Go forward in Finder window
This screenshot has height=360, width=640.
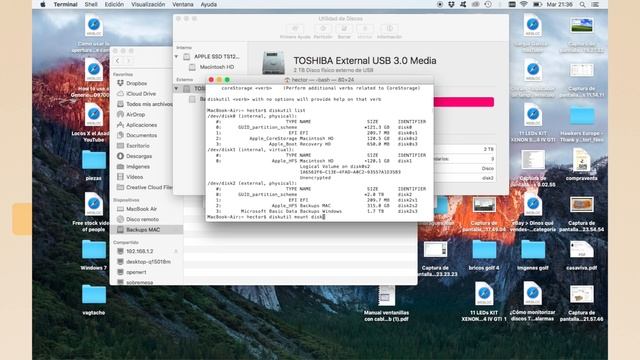coord(128,61)
